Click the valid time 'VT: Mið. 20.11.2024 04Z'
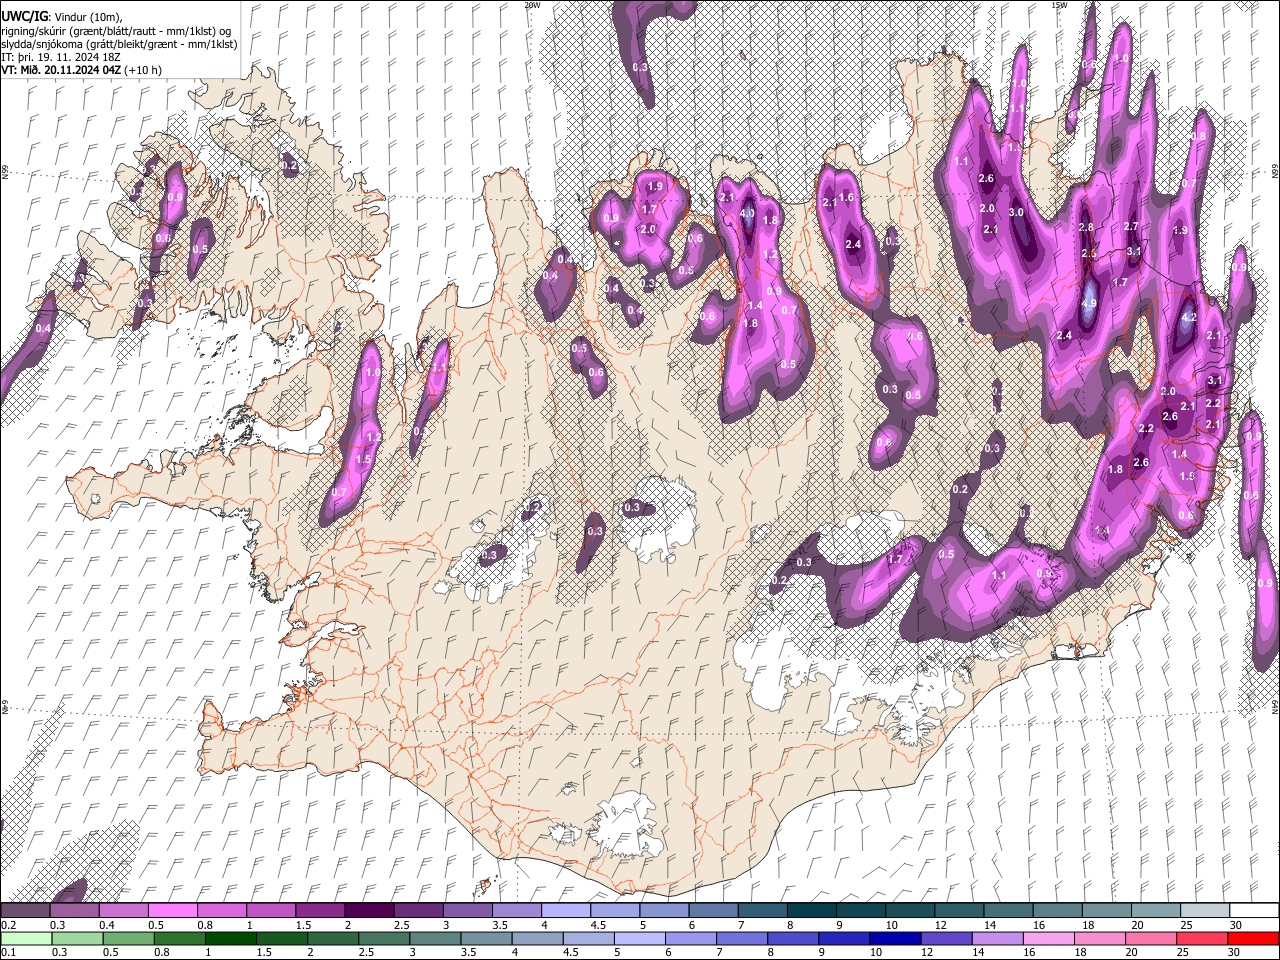The height and width of the screenshot is (960, 1280). click(x=62, y=70)
